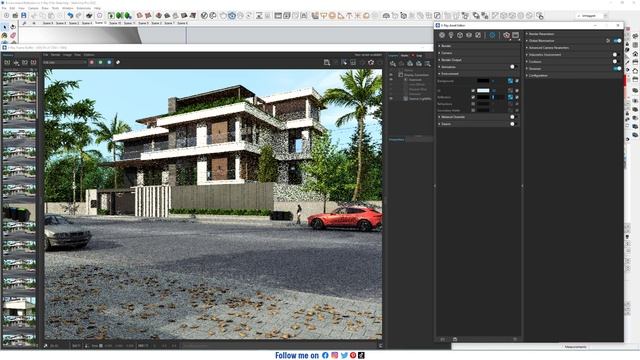Switch to Scene 10 tab
This screenshot has height=360, width=640.
coord(115,23)
